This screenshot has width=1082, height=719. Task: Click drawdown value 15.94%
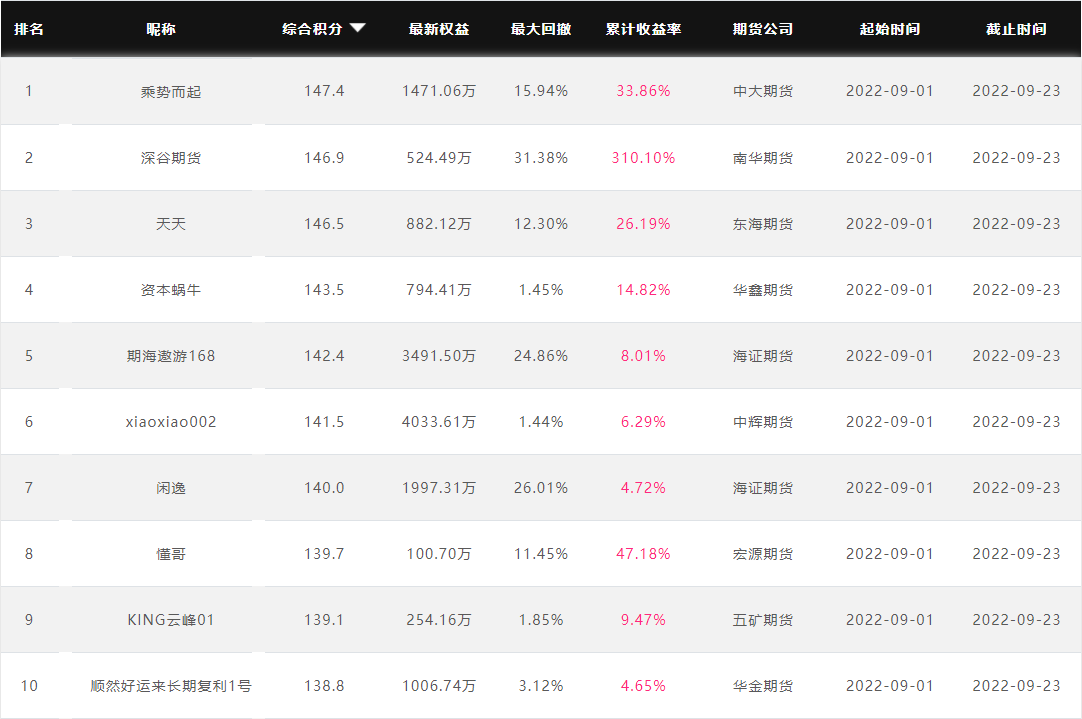click(x=541, y=91)
